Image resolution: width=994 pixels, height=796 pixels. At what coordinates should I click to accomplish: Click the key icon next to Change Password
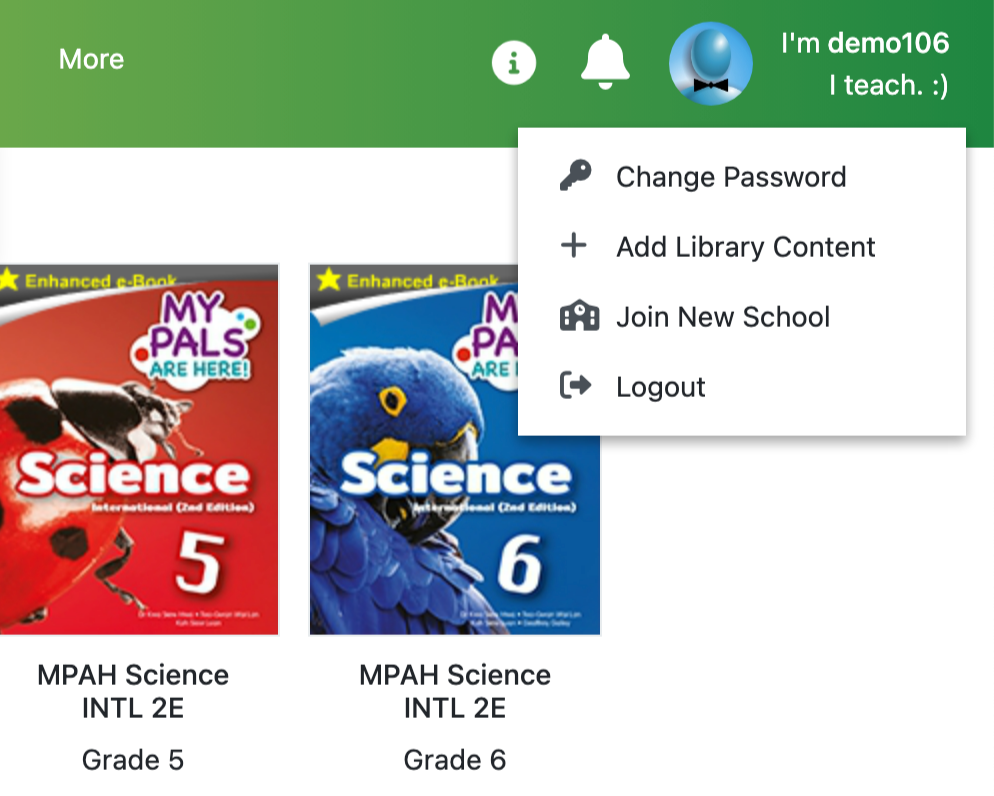(x=575, y=176)
